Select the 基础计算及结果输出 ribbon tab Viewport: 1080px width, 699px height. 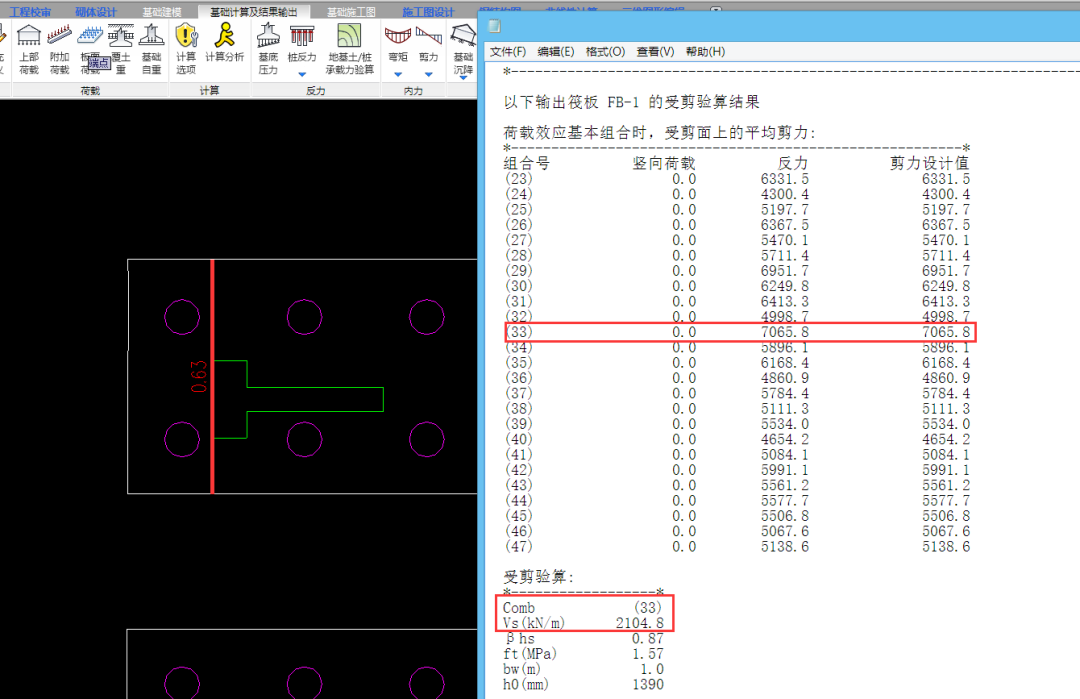pyautogui.click(x=253, y=12)
